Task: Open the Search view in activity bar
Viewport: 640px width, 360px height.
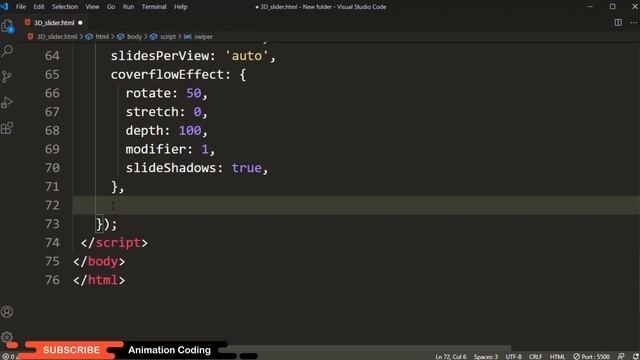Action: pyautogui.click(x=7, y=51)
